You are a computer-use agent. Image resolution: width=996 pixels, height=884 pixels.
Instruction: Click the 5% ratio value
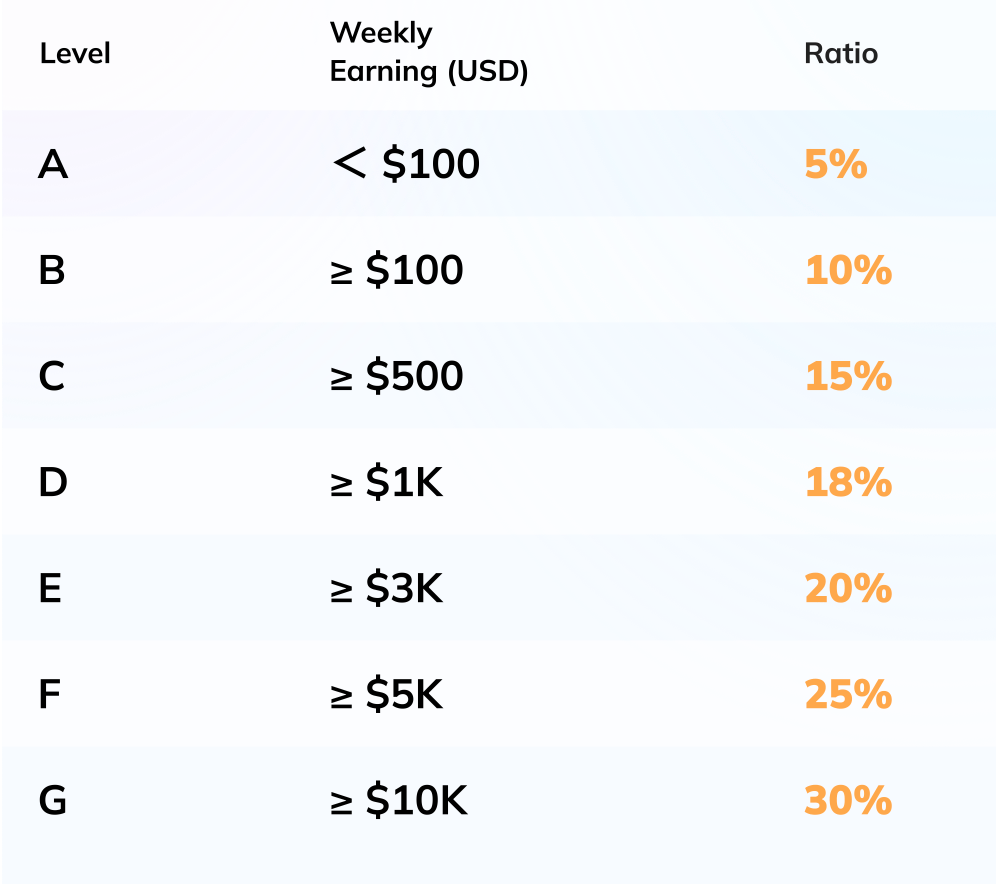click(835, 164)
